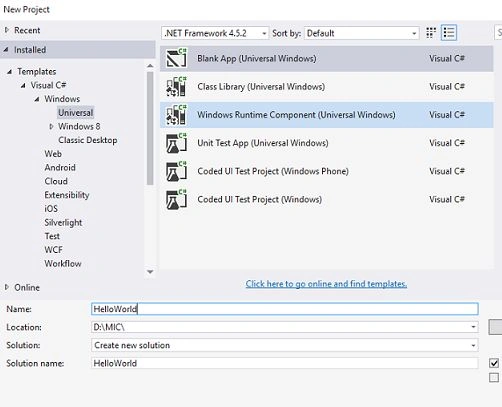Viewport: 502px width, 407px height.
Task: Select the Universal tree item
Action: (x=76, y=113)
